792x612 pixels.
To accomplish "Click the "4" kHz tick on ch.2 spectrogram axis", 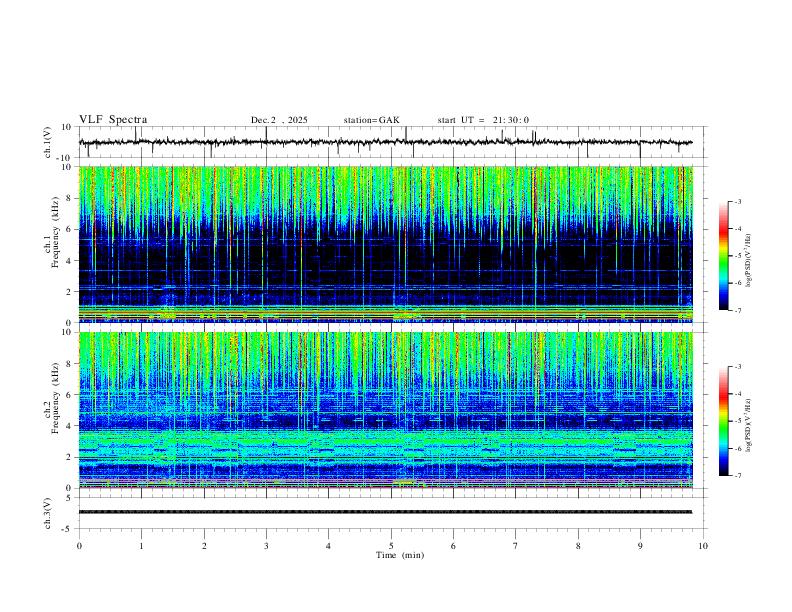I will (x=70, y=426).
